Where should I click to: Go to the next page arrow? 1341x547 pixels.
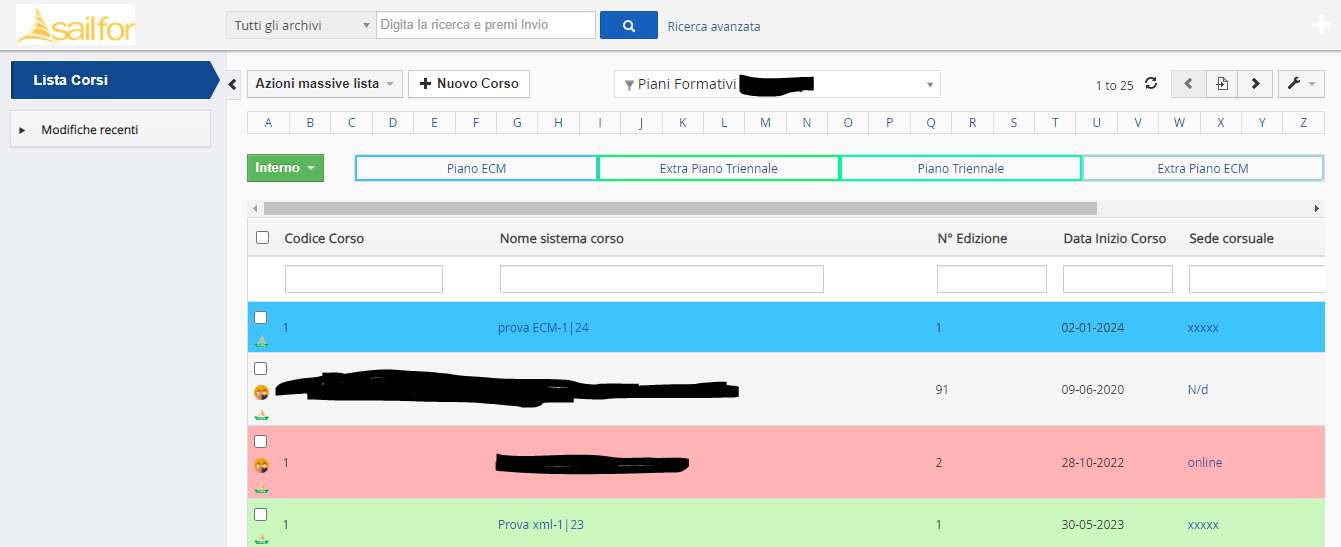(x=1255, y=84)
